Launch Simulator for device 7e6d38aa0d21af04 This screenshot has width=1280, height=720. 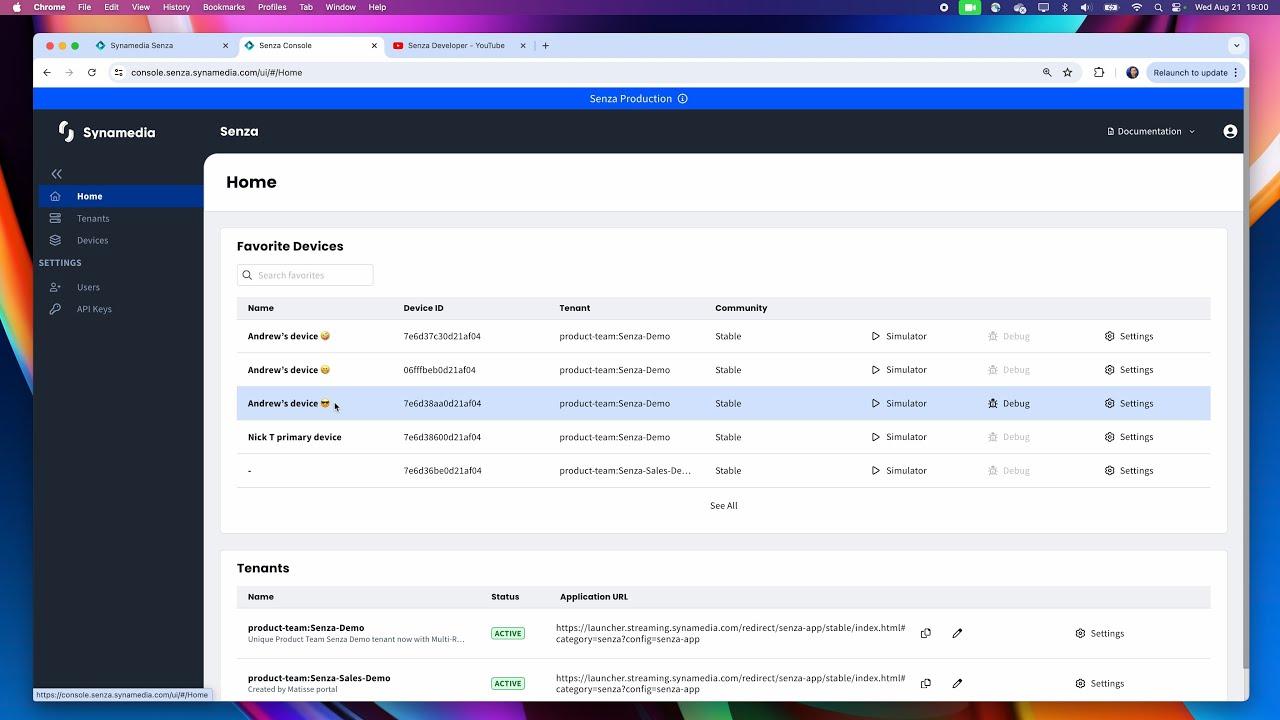[x=899, y=403]
